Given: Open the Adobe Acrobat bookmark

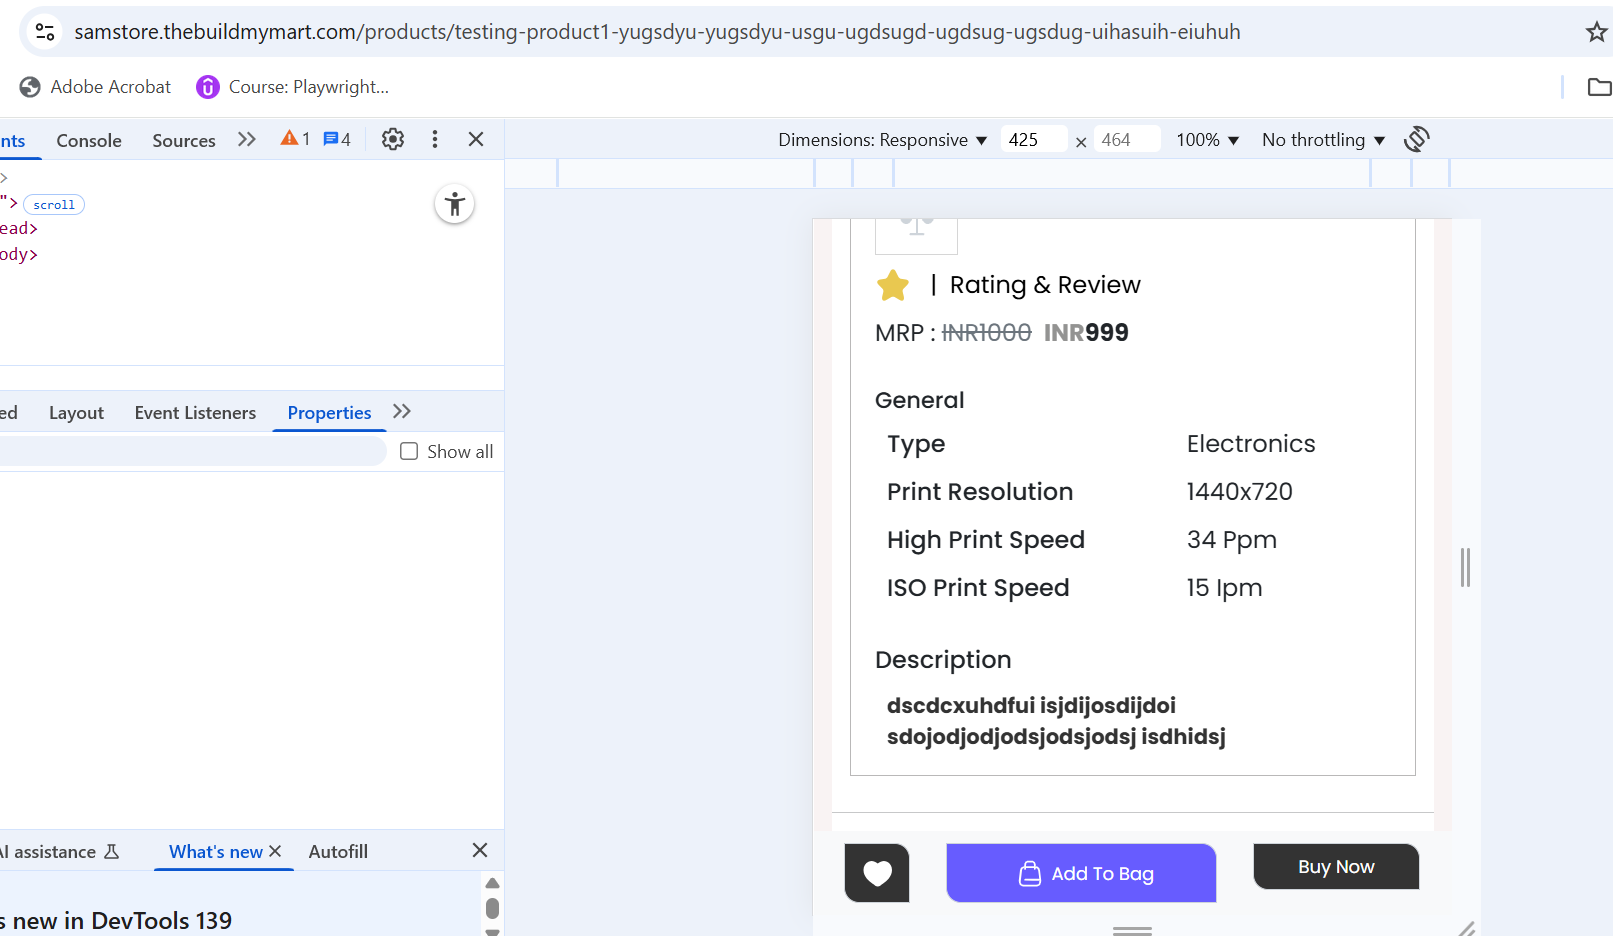Looking at the screenshot, I should [x=95, y=87].
